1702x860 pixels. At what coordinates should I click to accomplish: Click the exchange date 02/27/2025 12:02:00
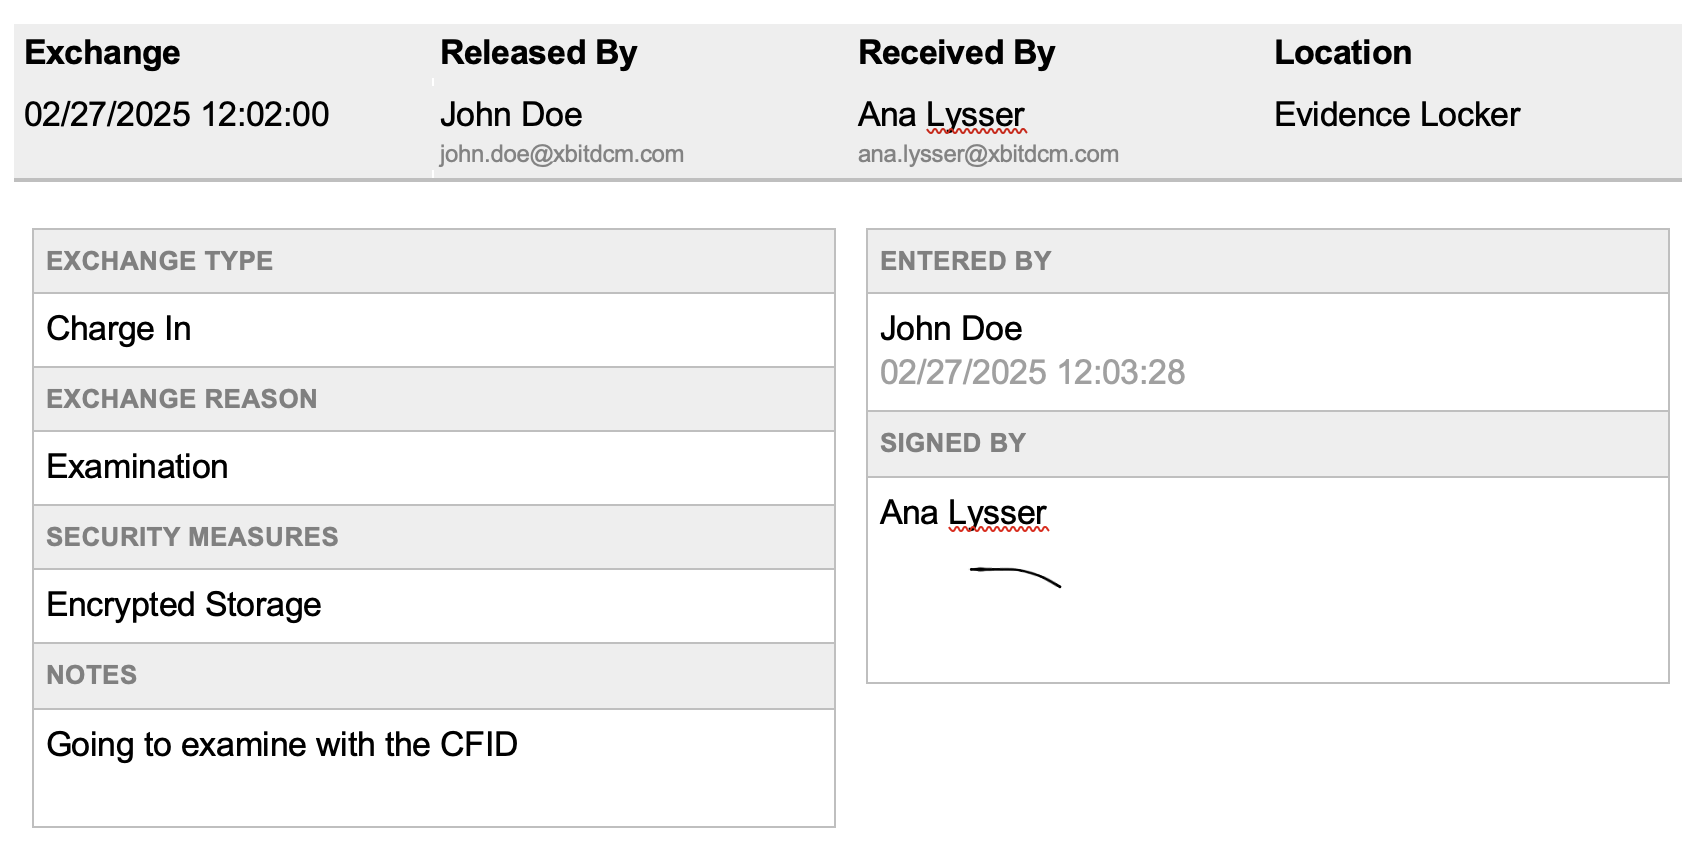pos(176,114)
